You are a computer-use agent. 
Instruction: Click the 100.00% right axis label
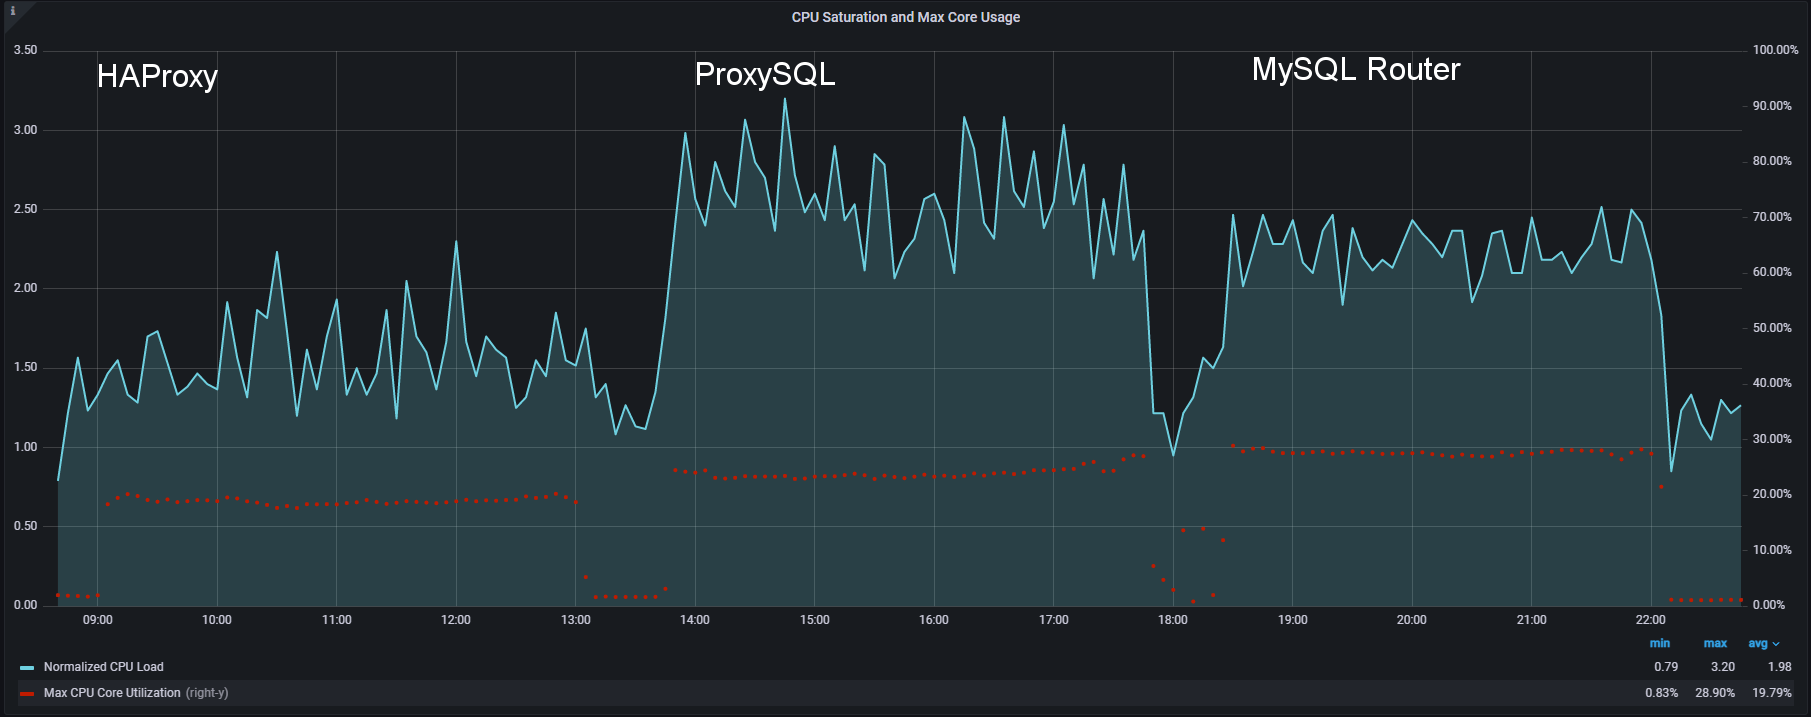pyautogui.click(x=1775, y=50)
